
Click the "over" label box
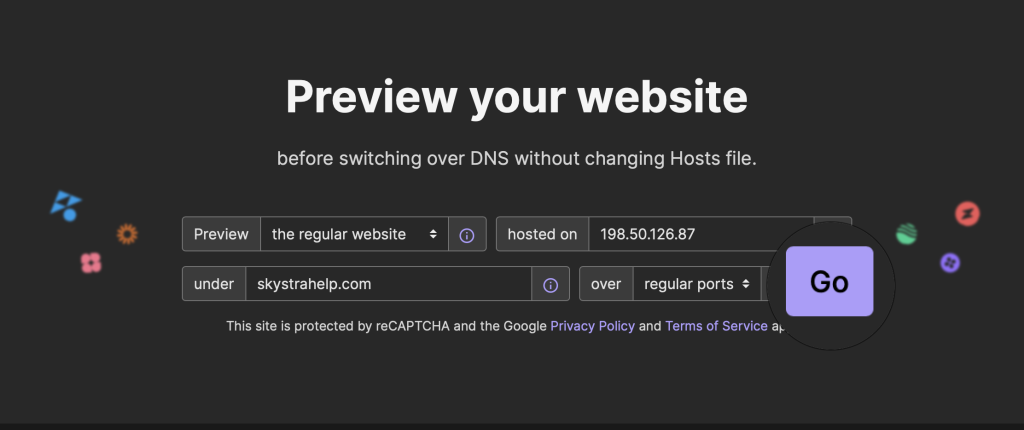[606, 284]
